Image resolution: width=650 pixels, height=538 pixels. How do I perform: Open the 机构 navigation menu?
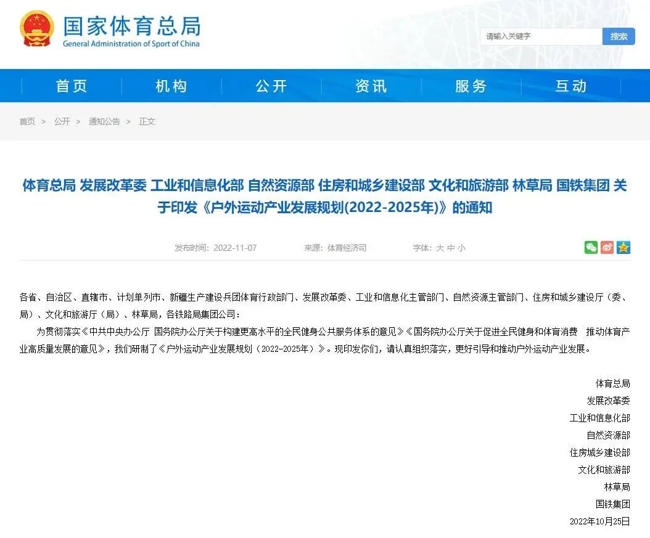point(171,86)
